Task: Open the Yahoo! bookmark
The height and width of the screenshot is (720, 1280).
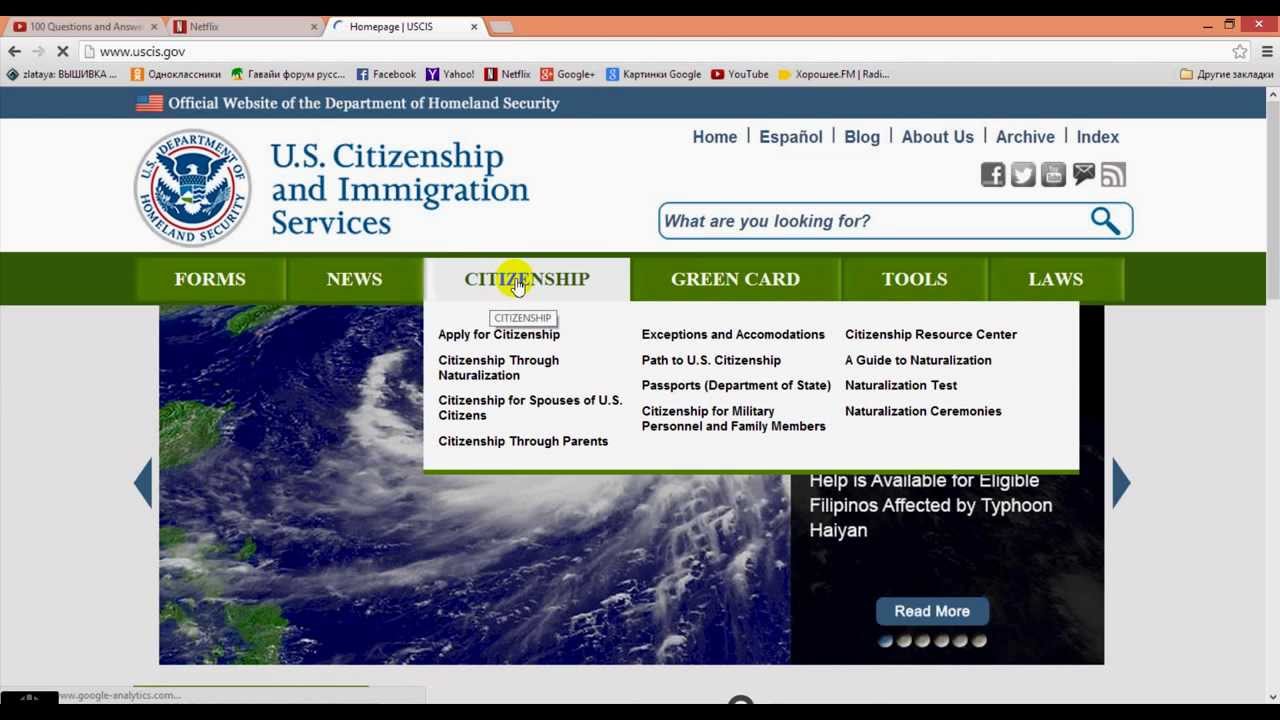Action: (450, 74)
